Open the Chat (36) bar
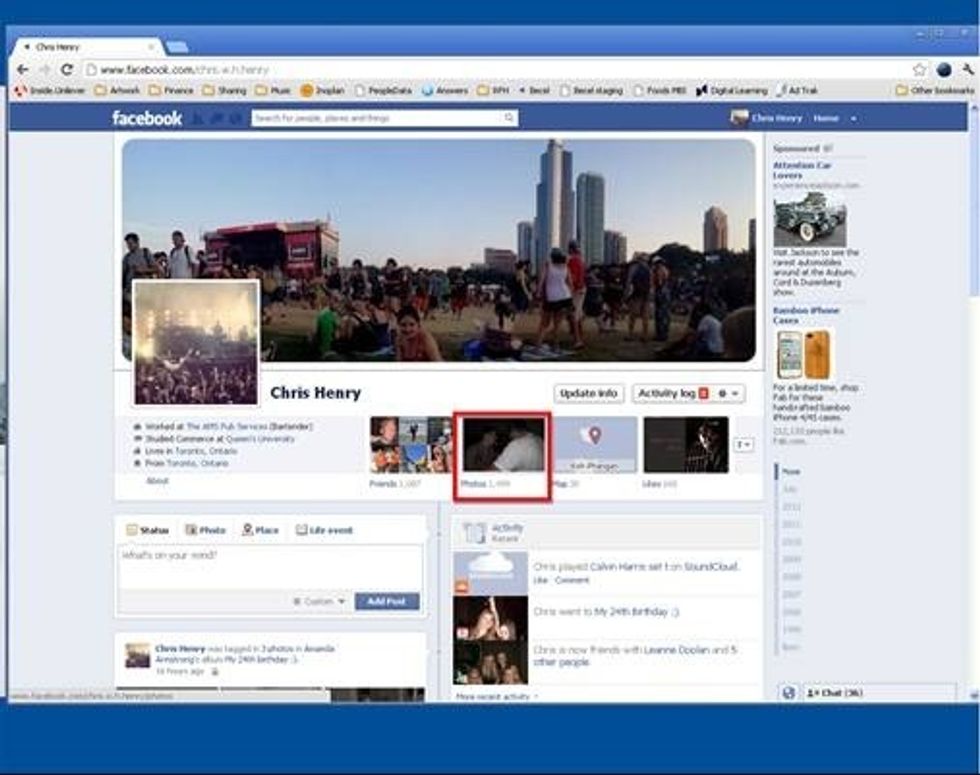The width and height of the screenshot is (980, 775). click(878, 692)
